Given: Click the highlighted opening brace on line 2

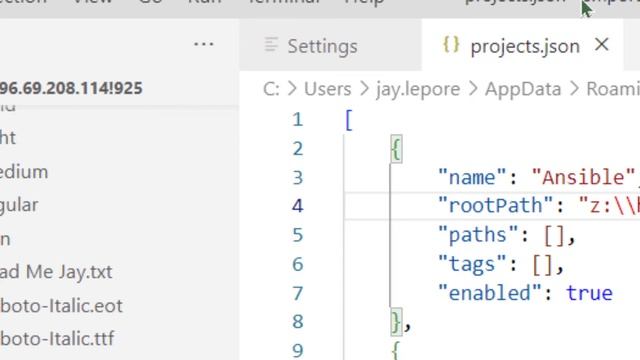Looking at the screenshot, I should pos(396,149).
